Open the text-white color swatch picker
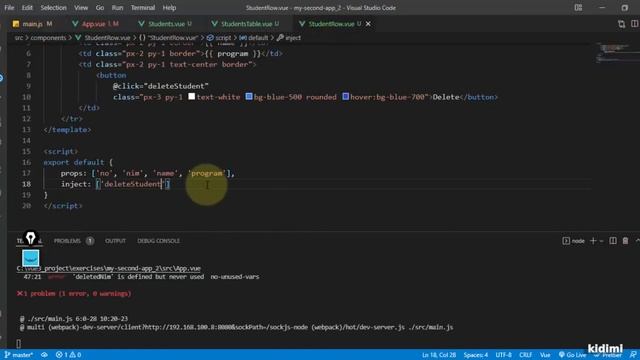 click(191, 97)
